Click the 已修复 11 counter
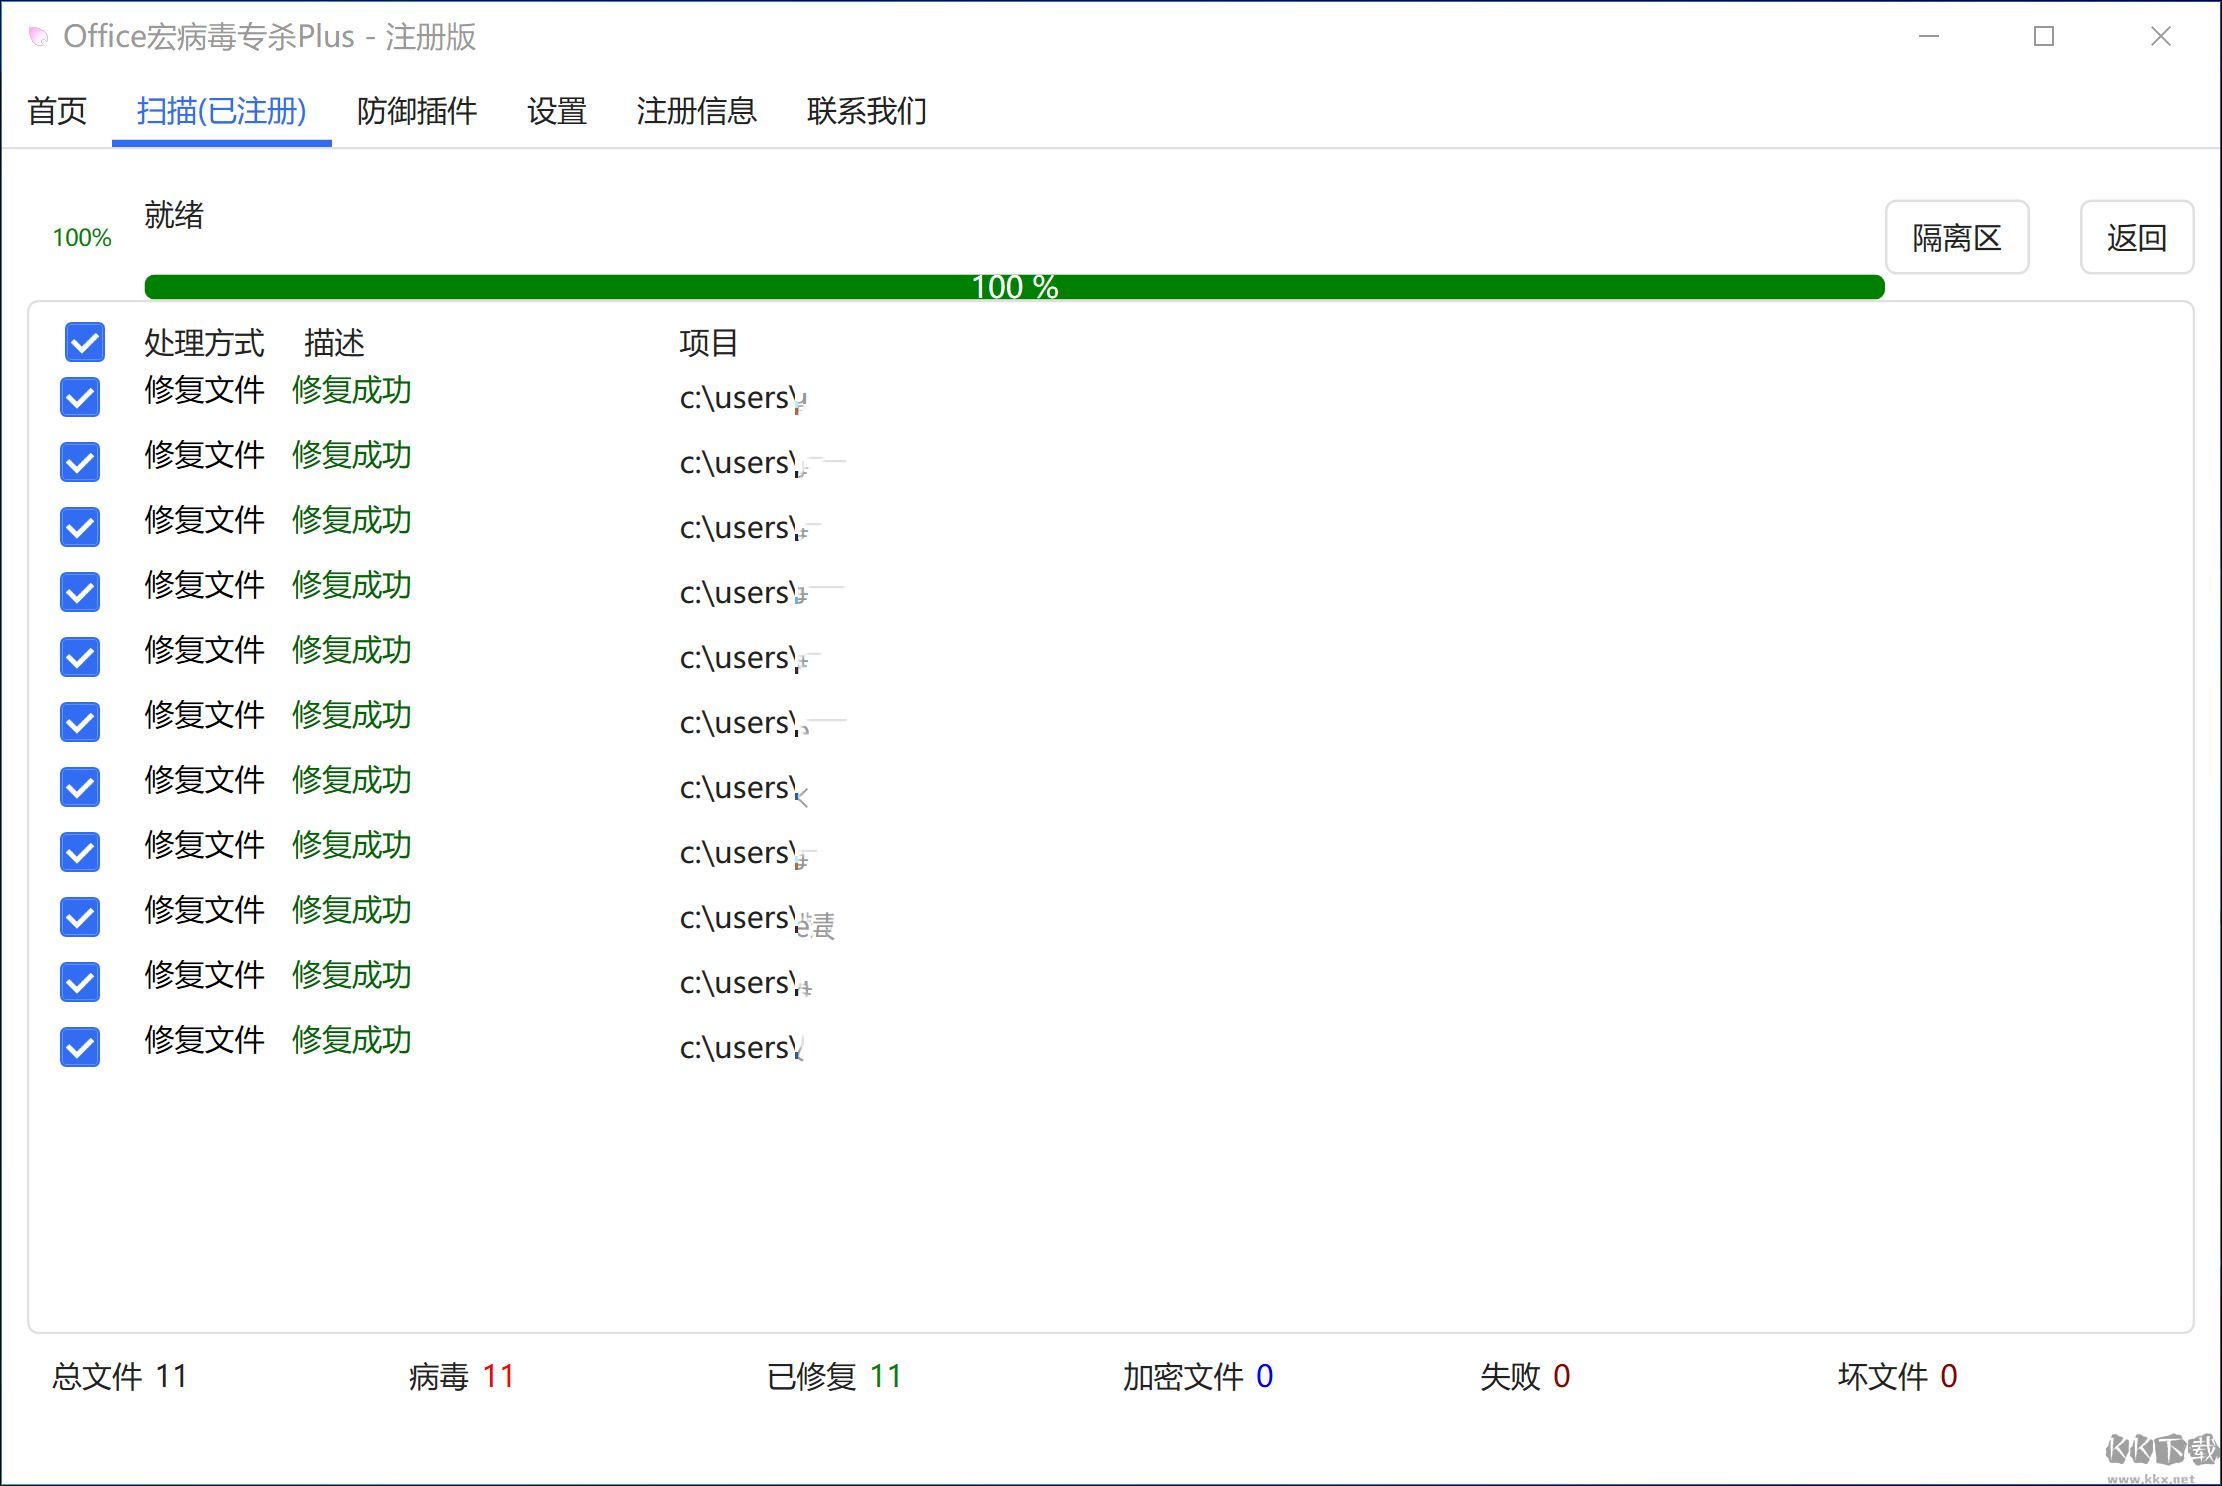The height and width of the screenshot is (1486, 2222). pos(834,1377)
